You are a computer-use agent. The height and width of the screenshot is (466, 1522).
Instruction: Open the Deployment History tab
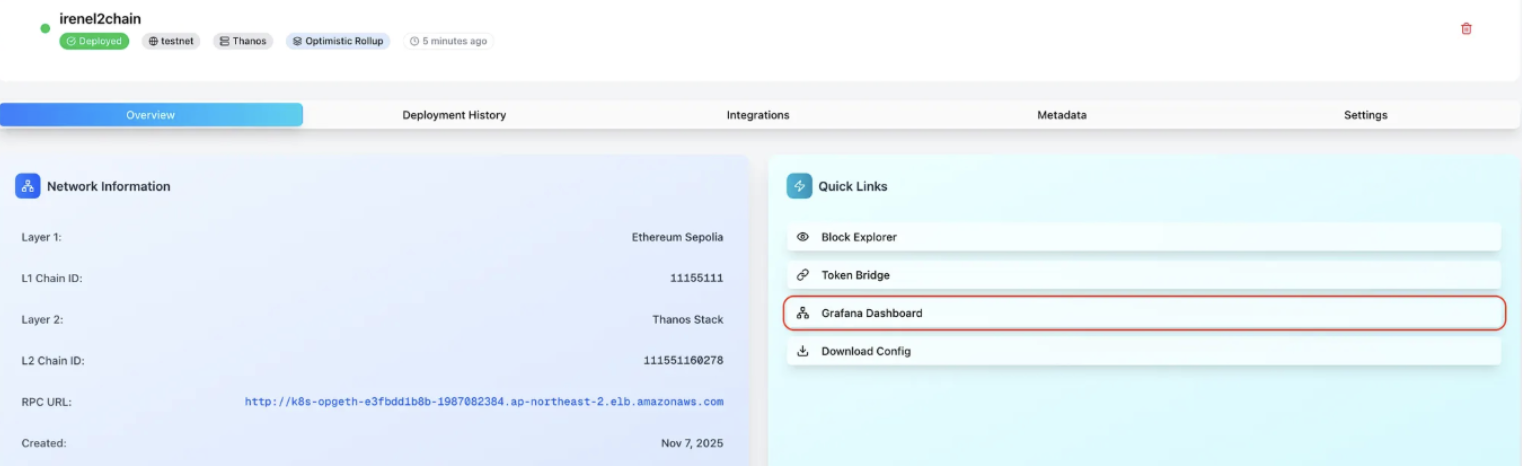click(x=454, y=115)
